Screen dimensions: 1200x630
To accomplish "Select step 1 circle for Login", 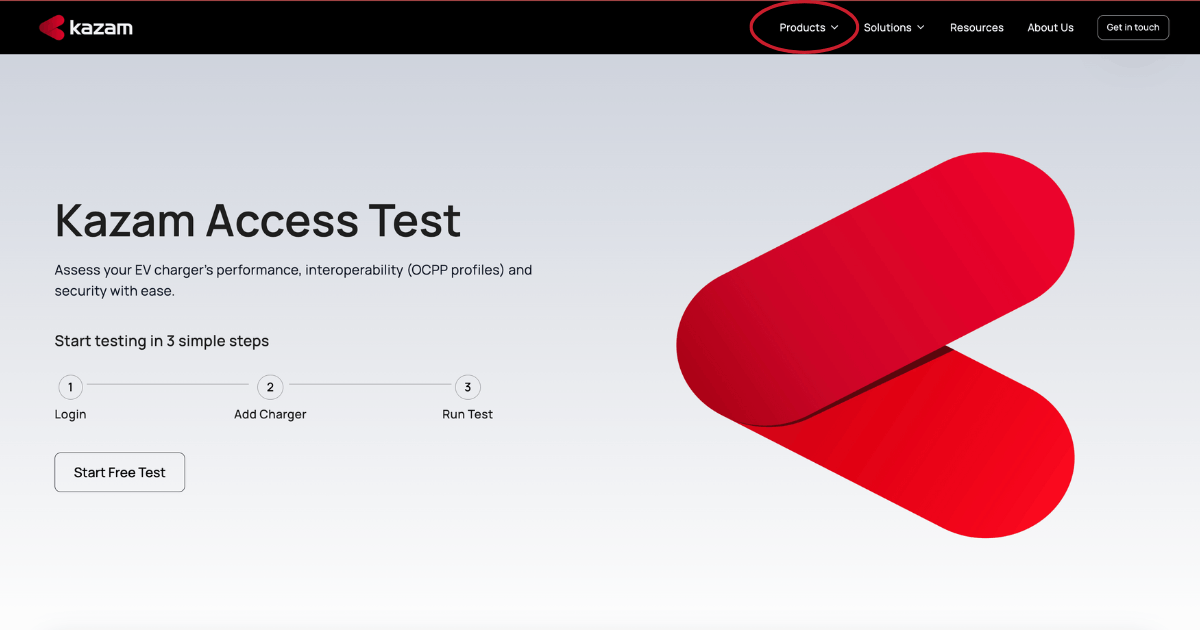I will point(70,387).
